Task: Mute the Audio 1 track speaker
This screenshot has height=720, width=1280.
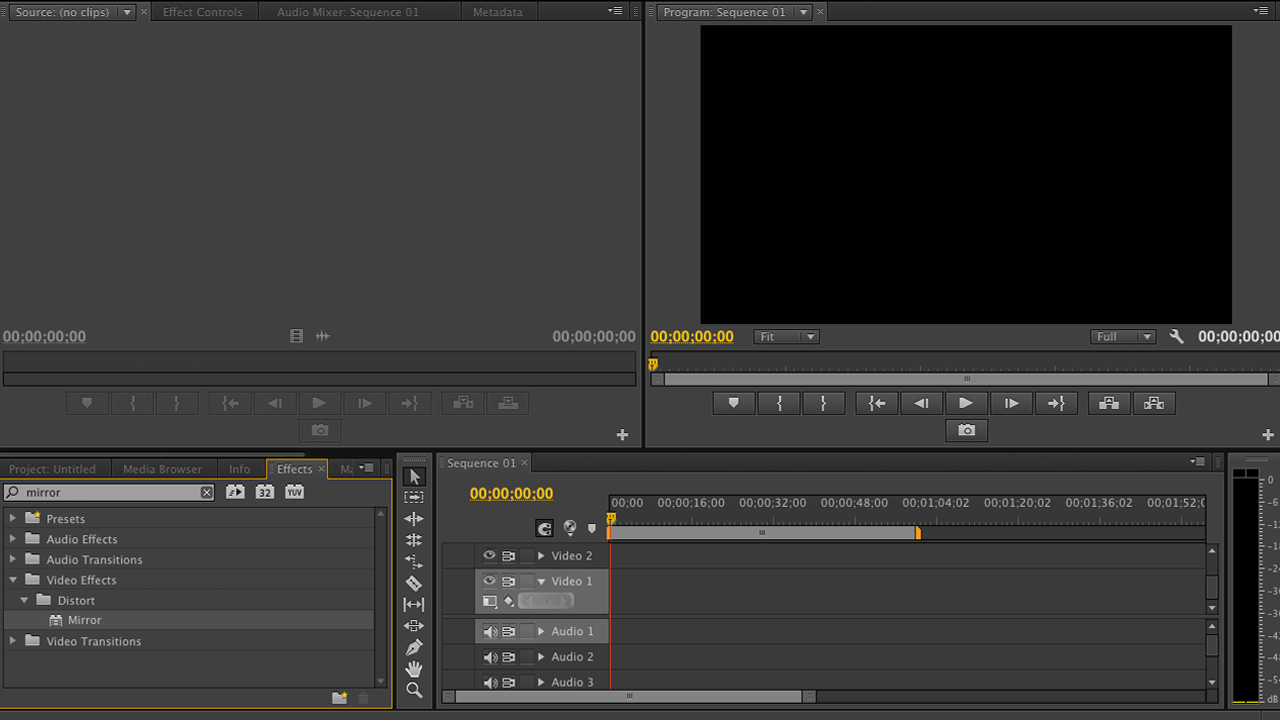Action: (x=490, y=632)
